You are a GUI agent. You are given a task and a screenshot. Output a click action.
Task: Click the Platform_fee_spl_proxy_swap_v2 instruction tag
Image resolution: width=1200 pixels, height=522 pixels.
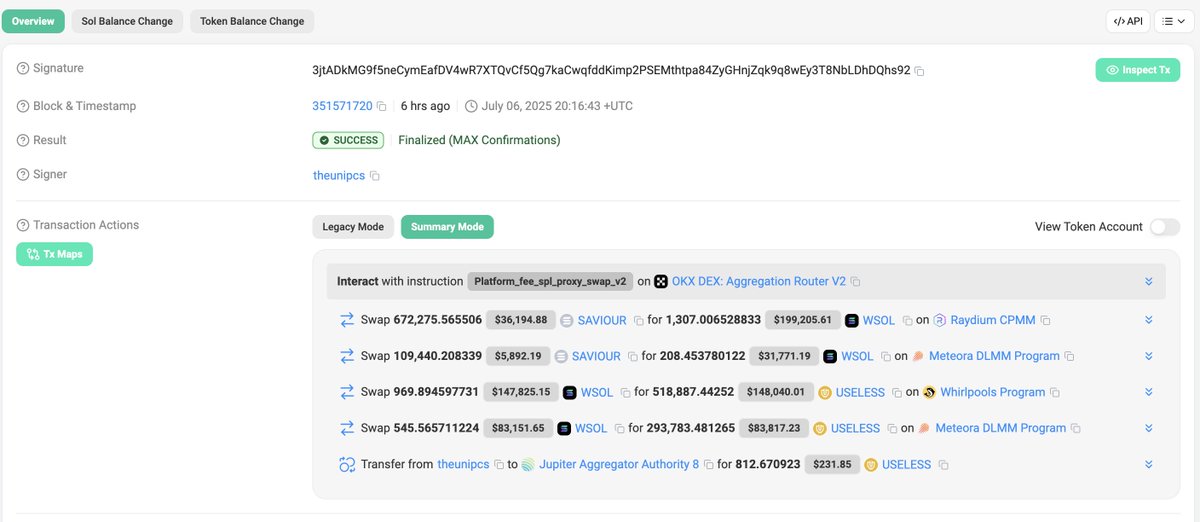(x=550, y=282)
